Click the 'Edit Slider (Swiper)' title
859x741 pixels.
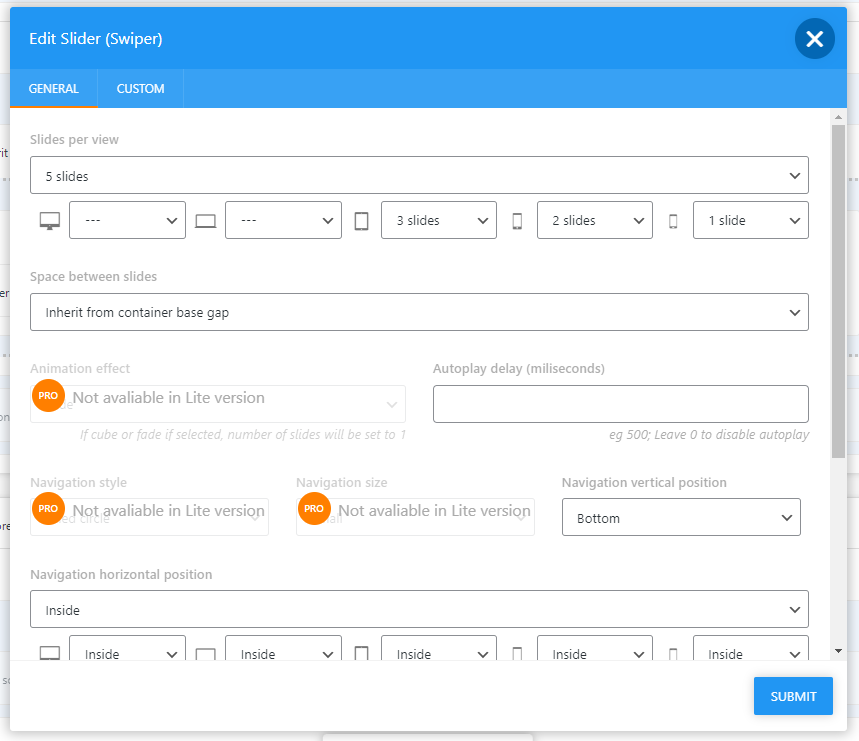(x=96, y=39)
